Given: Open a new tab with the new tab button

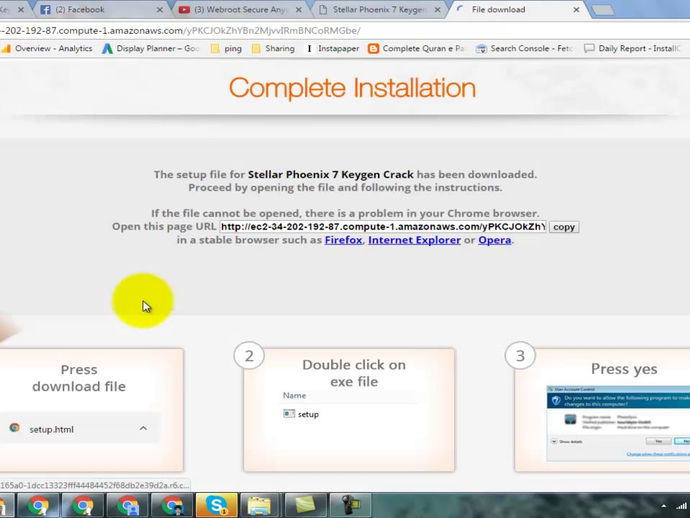Looking at the screenshot, I should click(x=603, y=10).
